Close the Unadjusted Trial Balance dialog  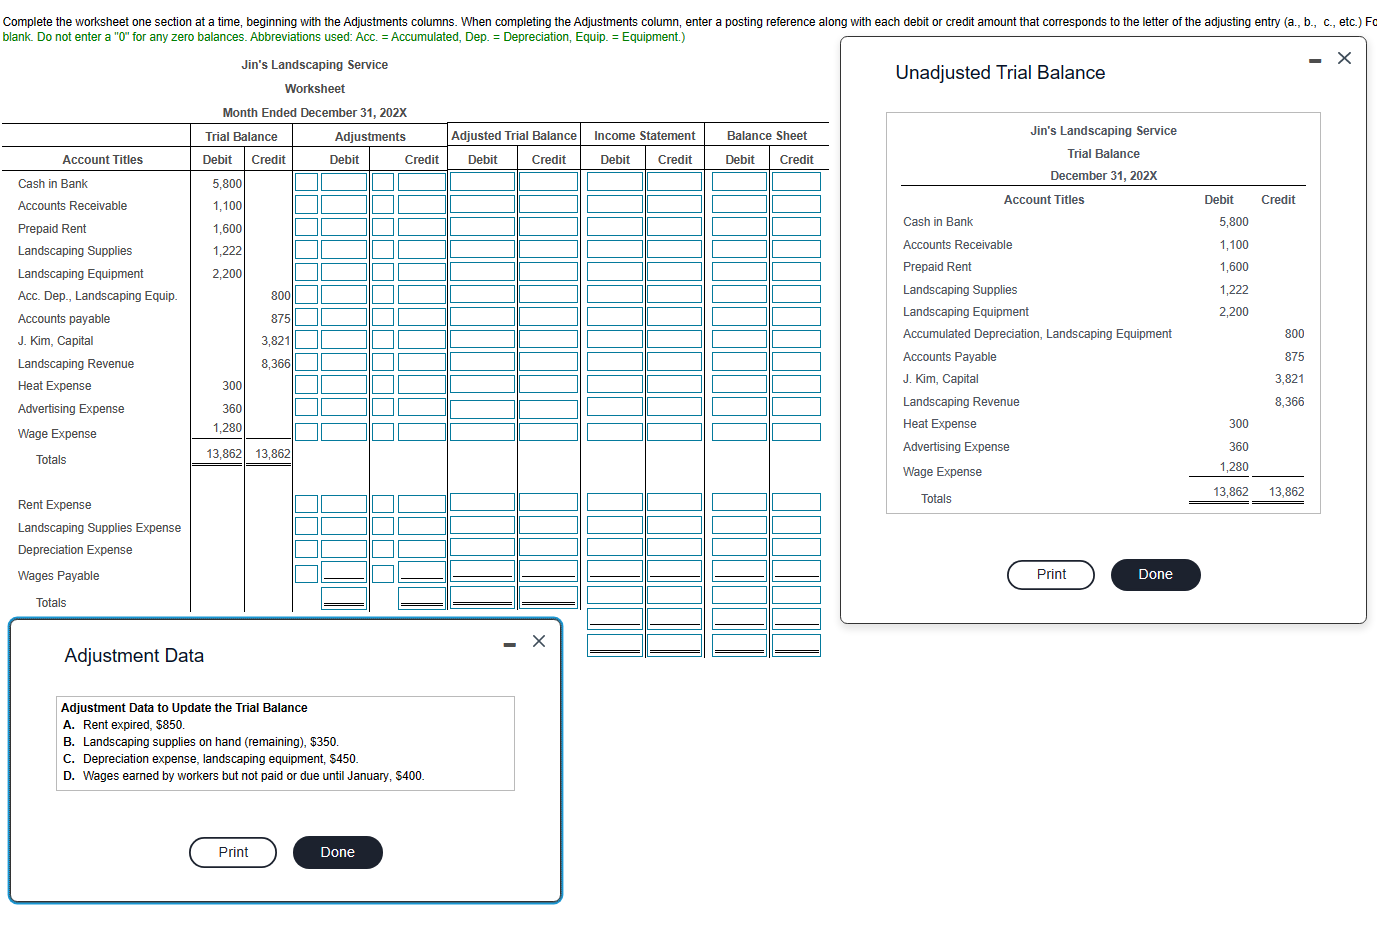pos(1344,58)
